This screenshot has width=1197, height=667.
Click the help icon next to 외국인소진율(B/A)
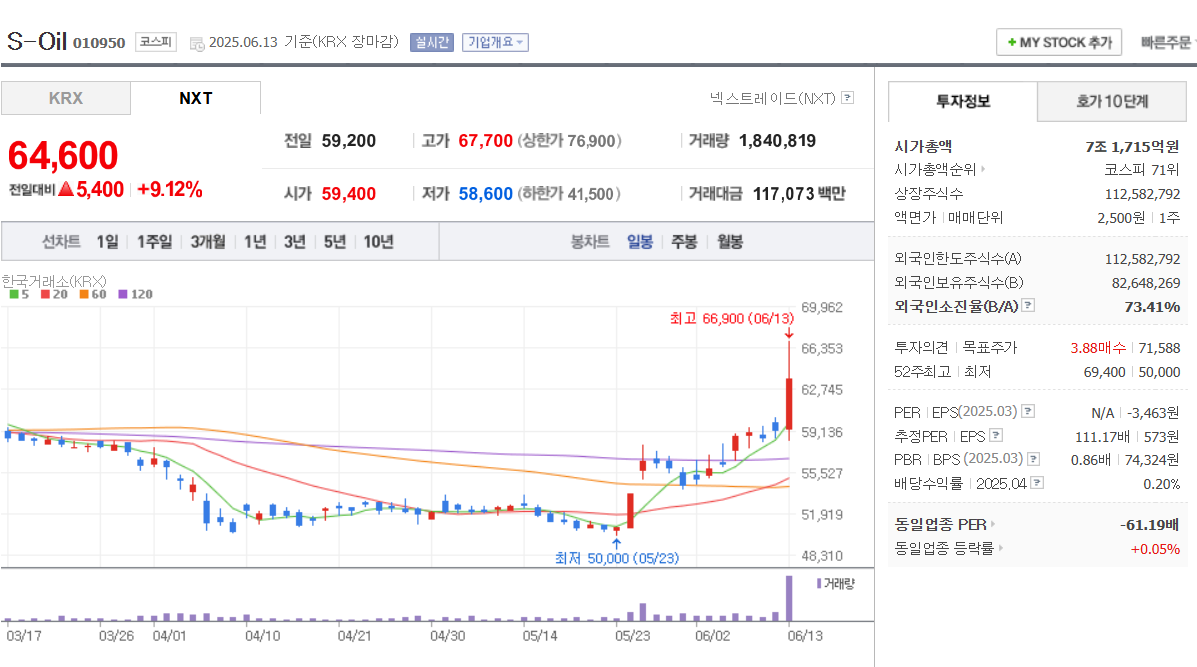click(x=1028, y=305)
